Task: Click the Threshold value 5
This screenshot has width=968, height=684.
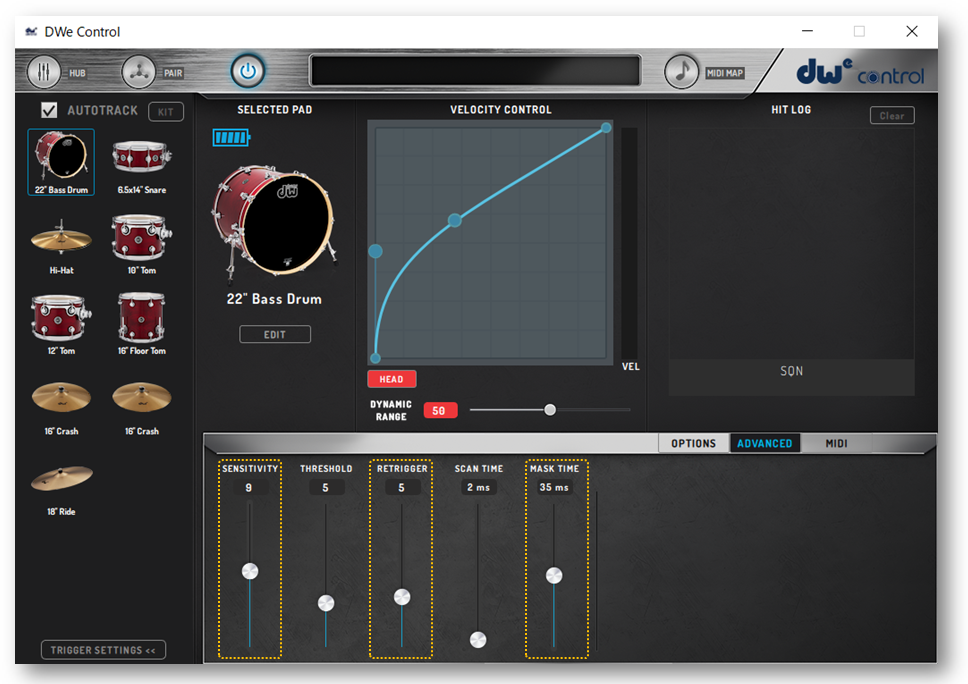Action: tap(325, 488)
